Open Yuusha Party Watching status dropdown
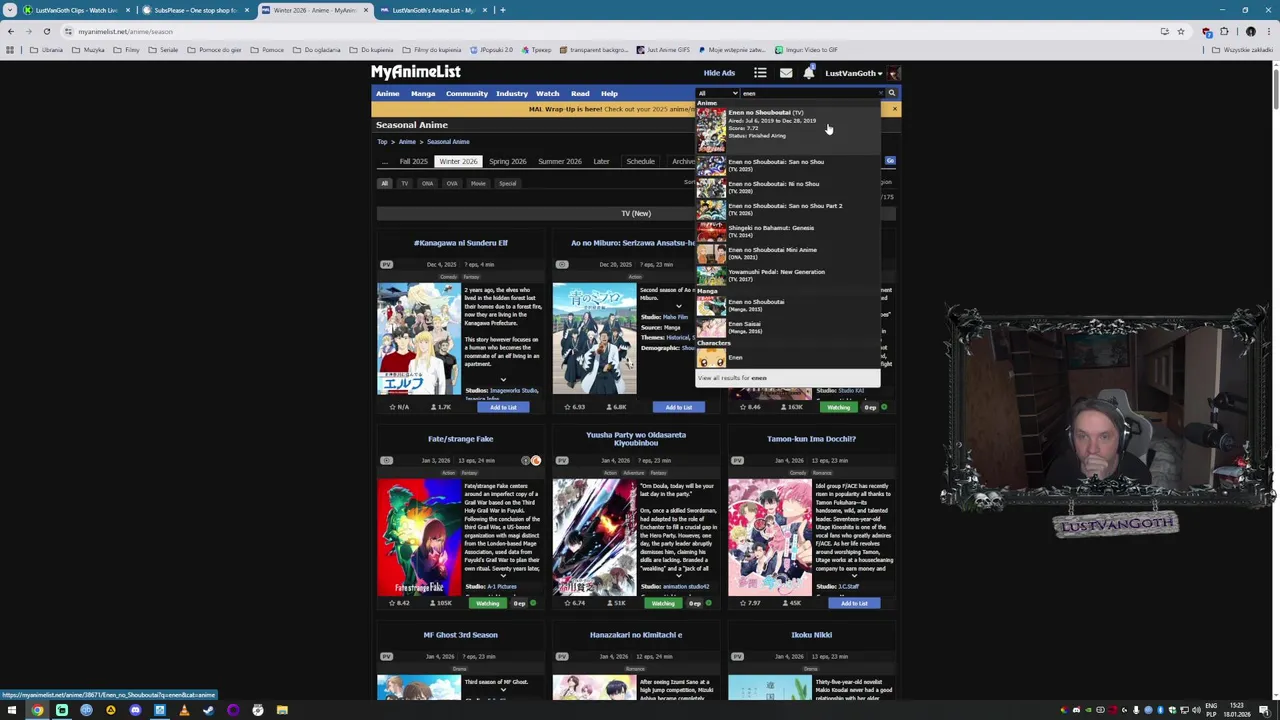 click(663, 603)
